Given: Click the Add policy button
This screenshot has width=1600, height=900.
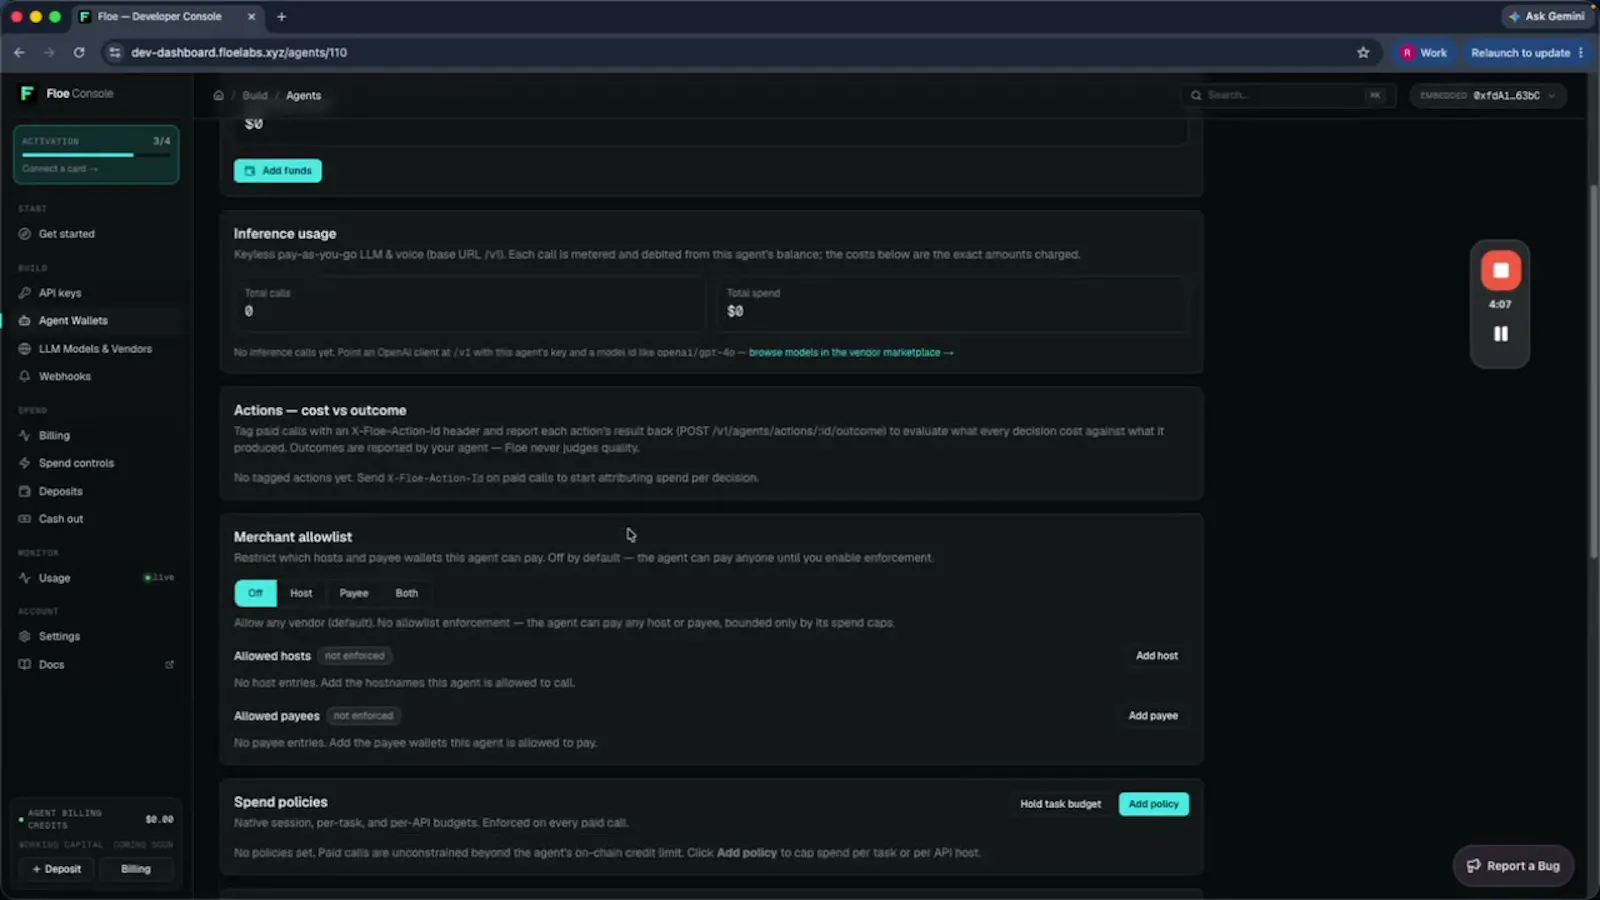Looking at the screenshot, I should [1154, 804].
